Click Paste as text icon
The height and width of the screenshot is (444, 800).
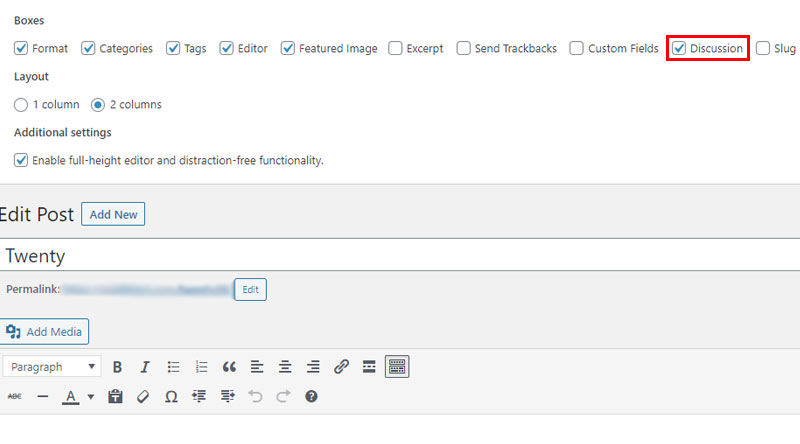pyautogui.click(x=115, y=397)
